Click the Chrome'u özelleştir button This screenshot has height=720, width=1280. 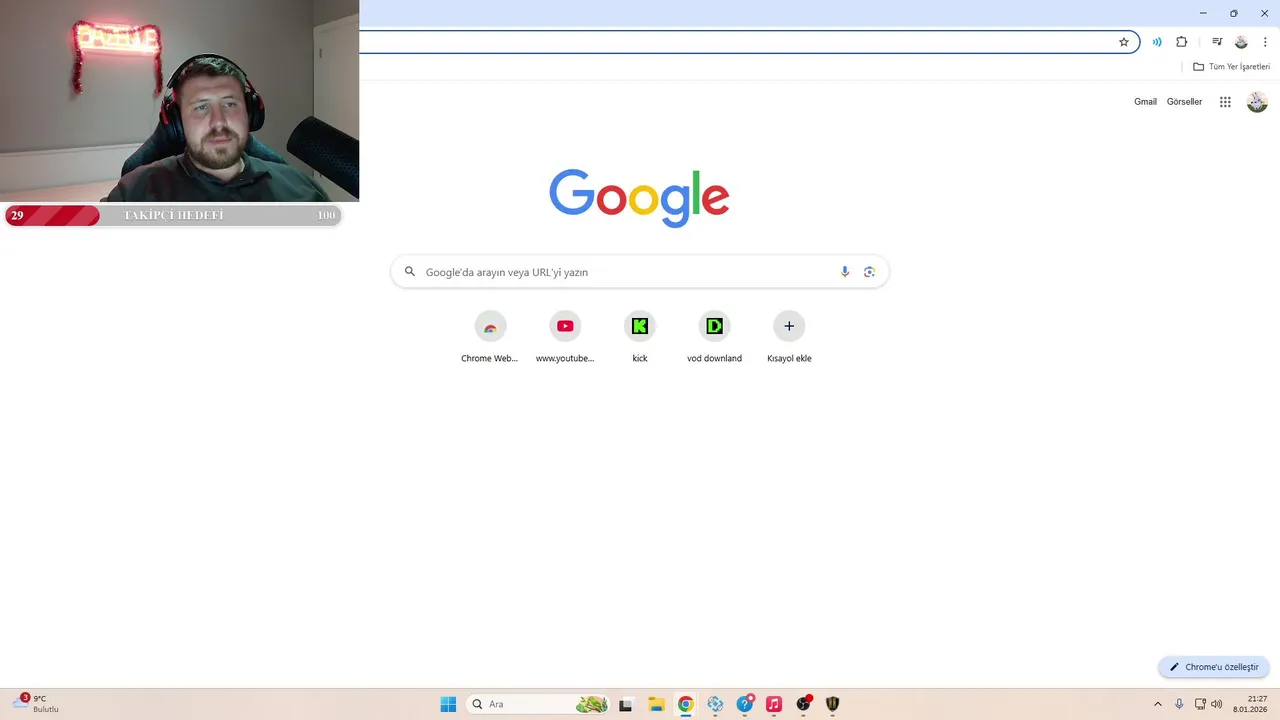(1214, 667)
